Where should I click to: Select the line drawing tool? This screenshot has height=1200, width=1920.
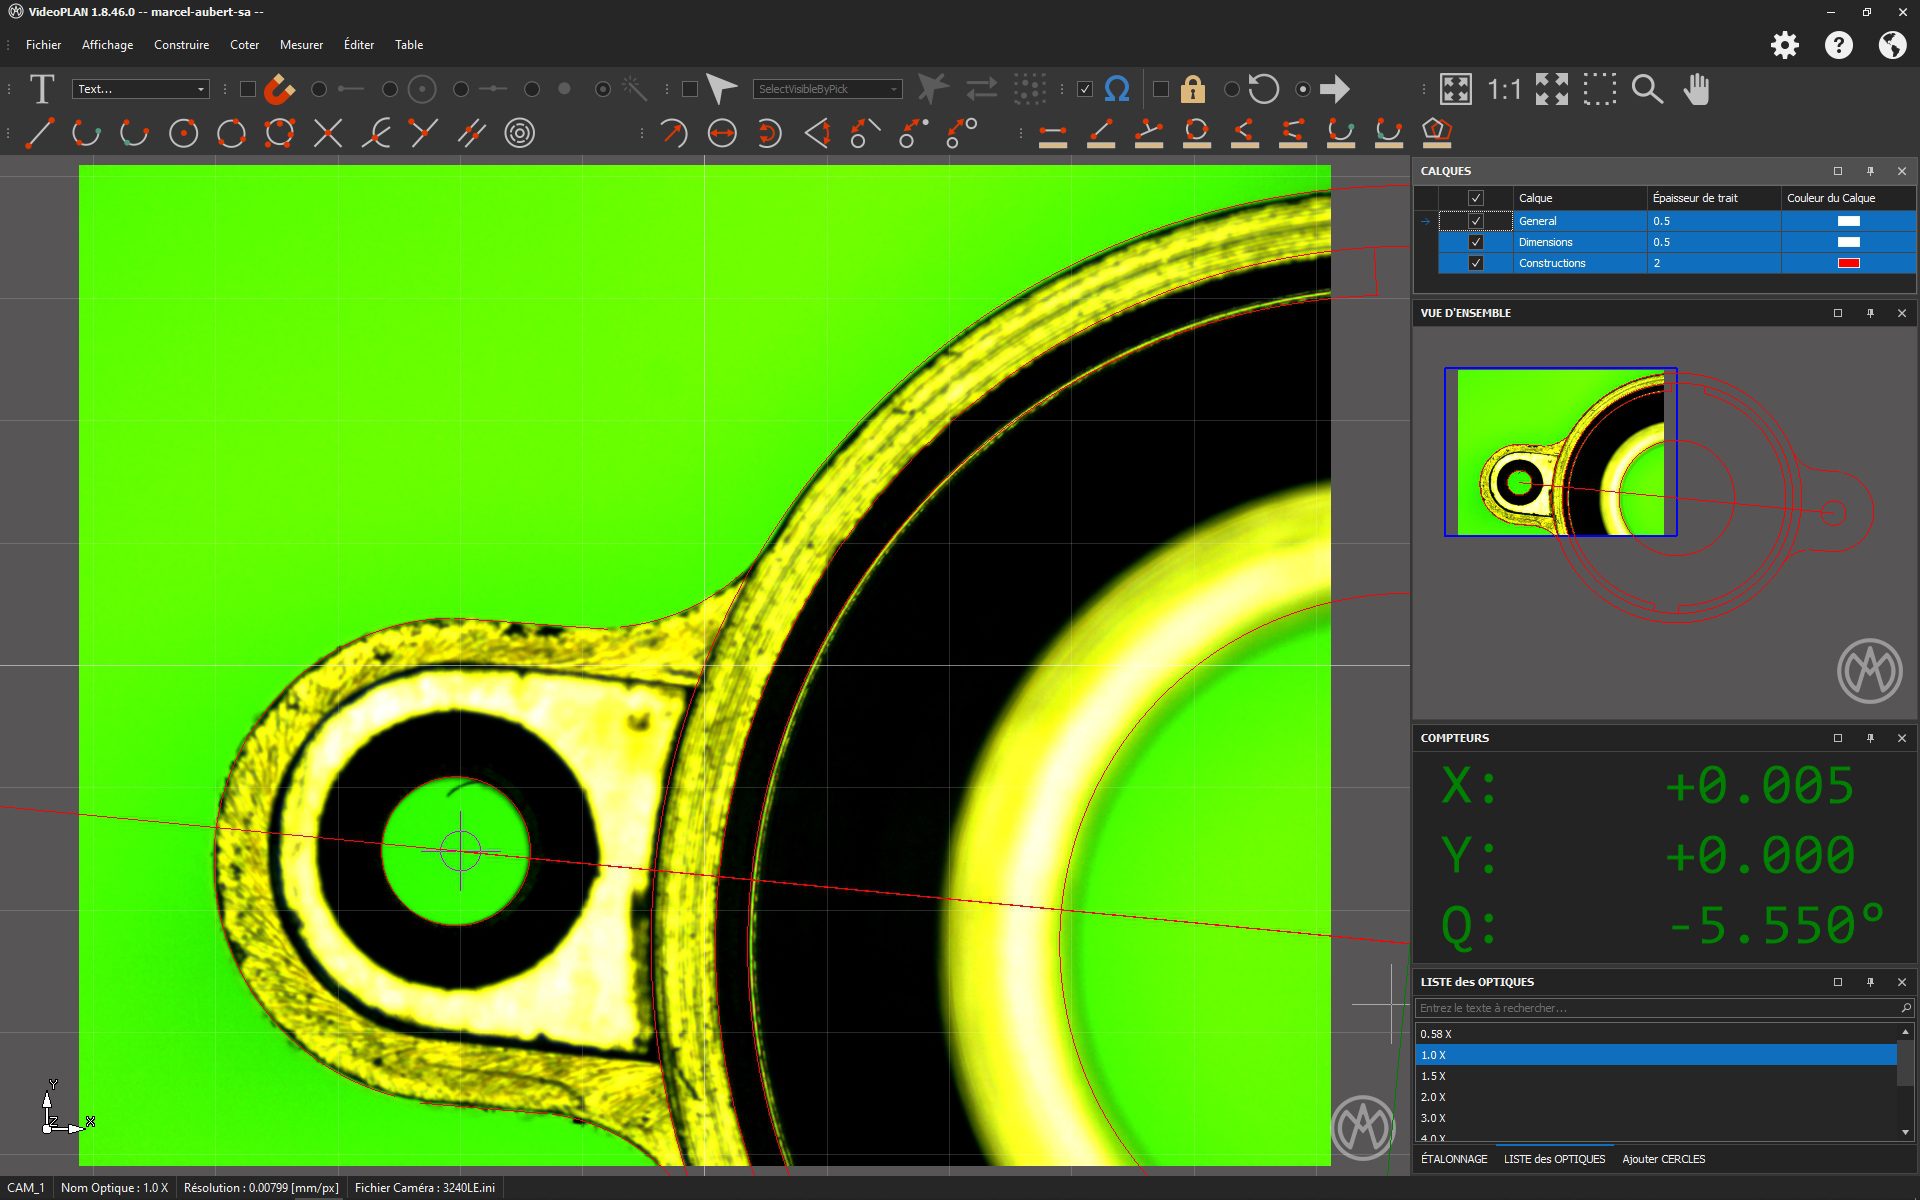pos(39,133)
